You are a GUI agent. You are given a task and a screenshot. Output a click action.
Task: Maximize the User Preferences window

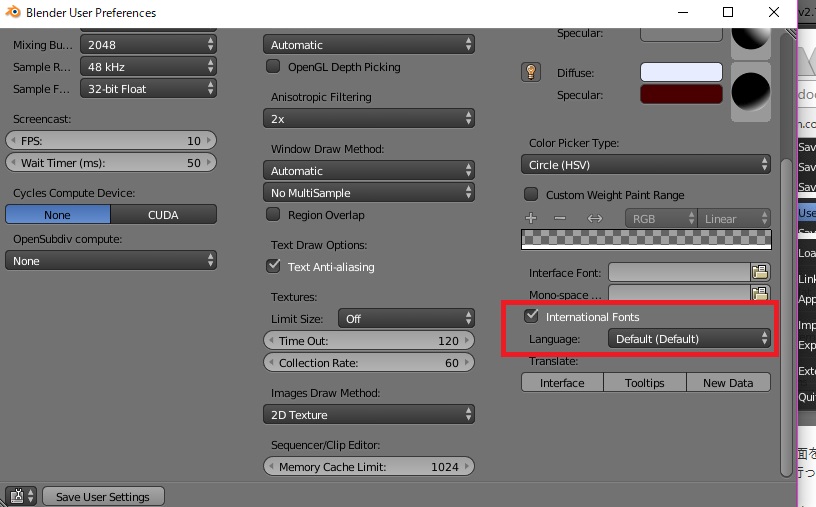(728, 12)
